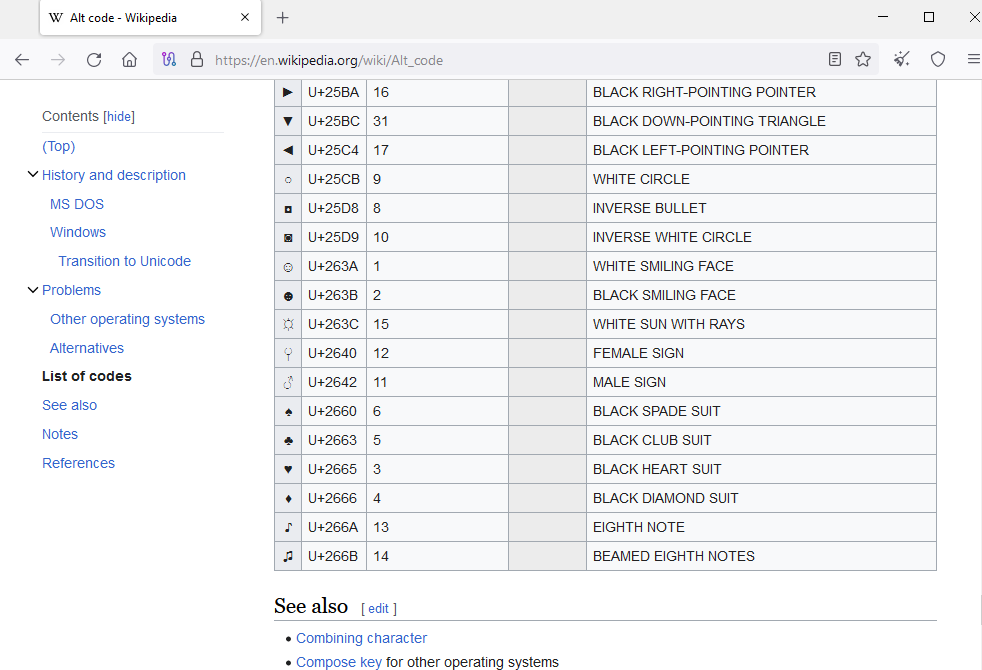Open the sparkle broom toolbar extension
982x670 pixels.
point(902,59)
